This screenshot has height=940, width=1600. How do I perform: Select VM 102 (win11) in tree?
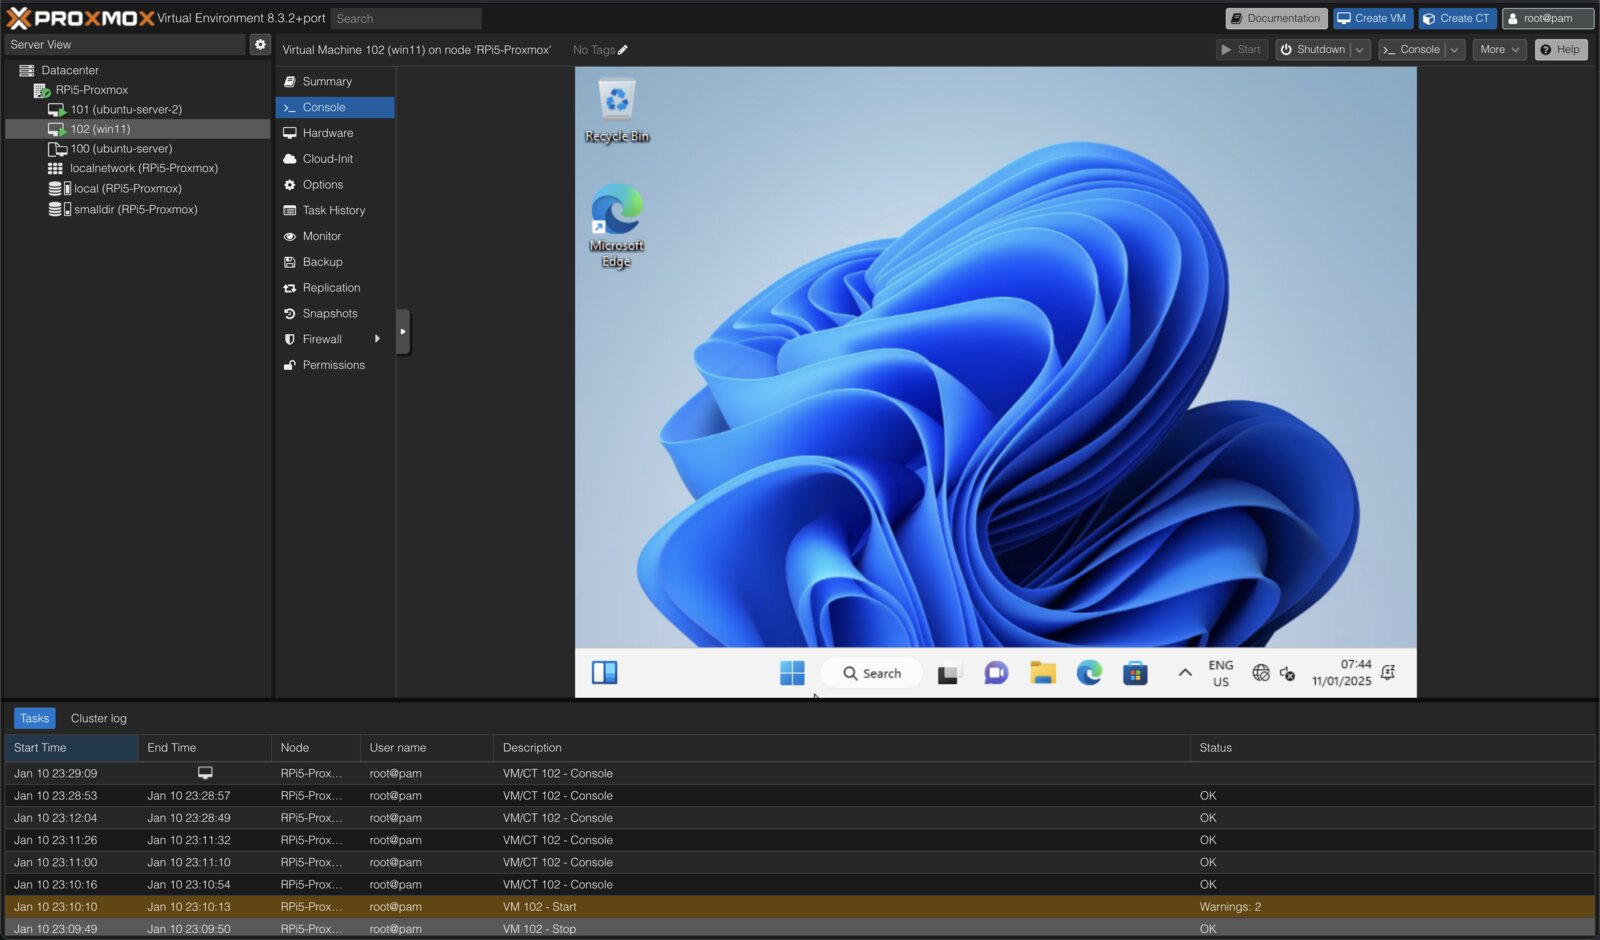(137, 129)
